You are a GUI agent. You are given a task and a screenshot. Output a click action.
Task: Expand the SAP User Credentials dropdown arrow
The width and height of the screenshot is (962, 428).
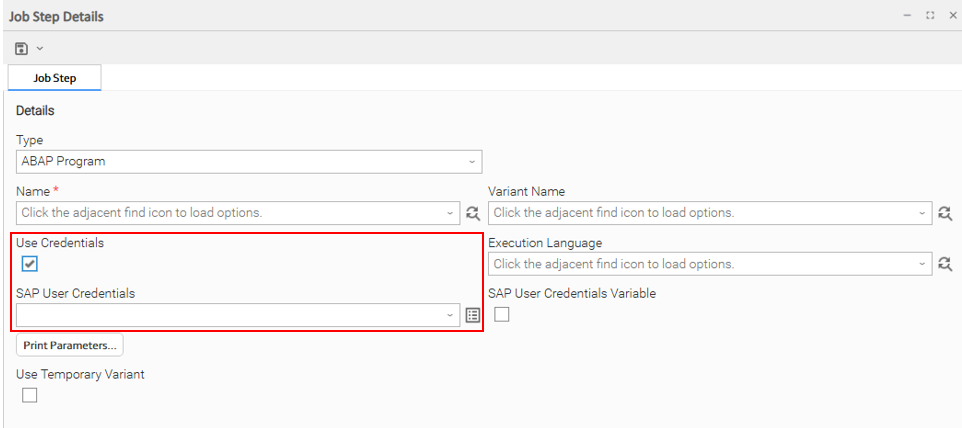tap(450, 315)
